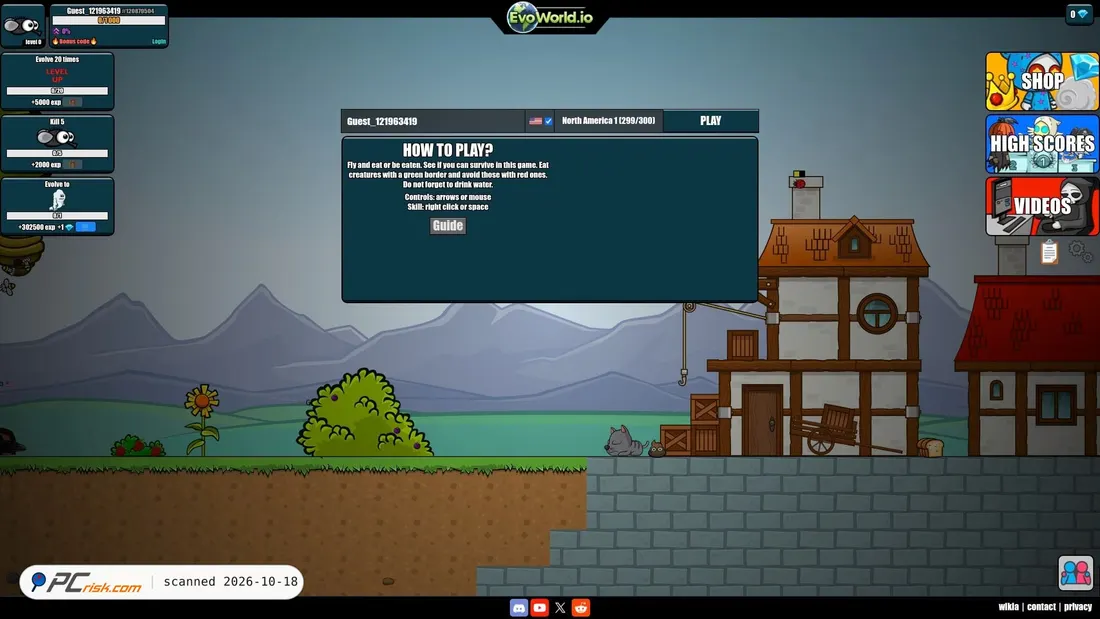Screen dimensions: 1100x619
Task: Click the Controls: arrows or mouse text
Action: [x=448, y=197]
